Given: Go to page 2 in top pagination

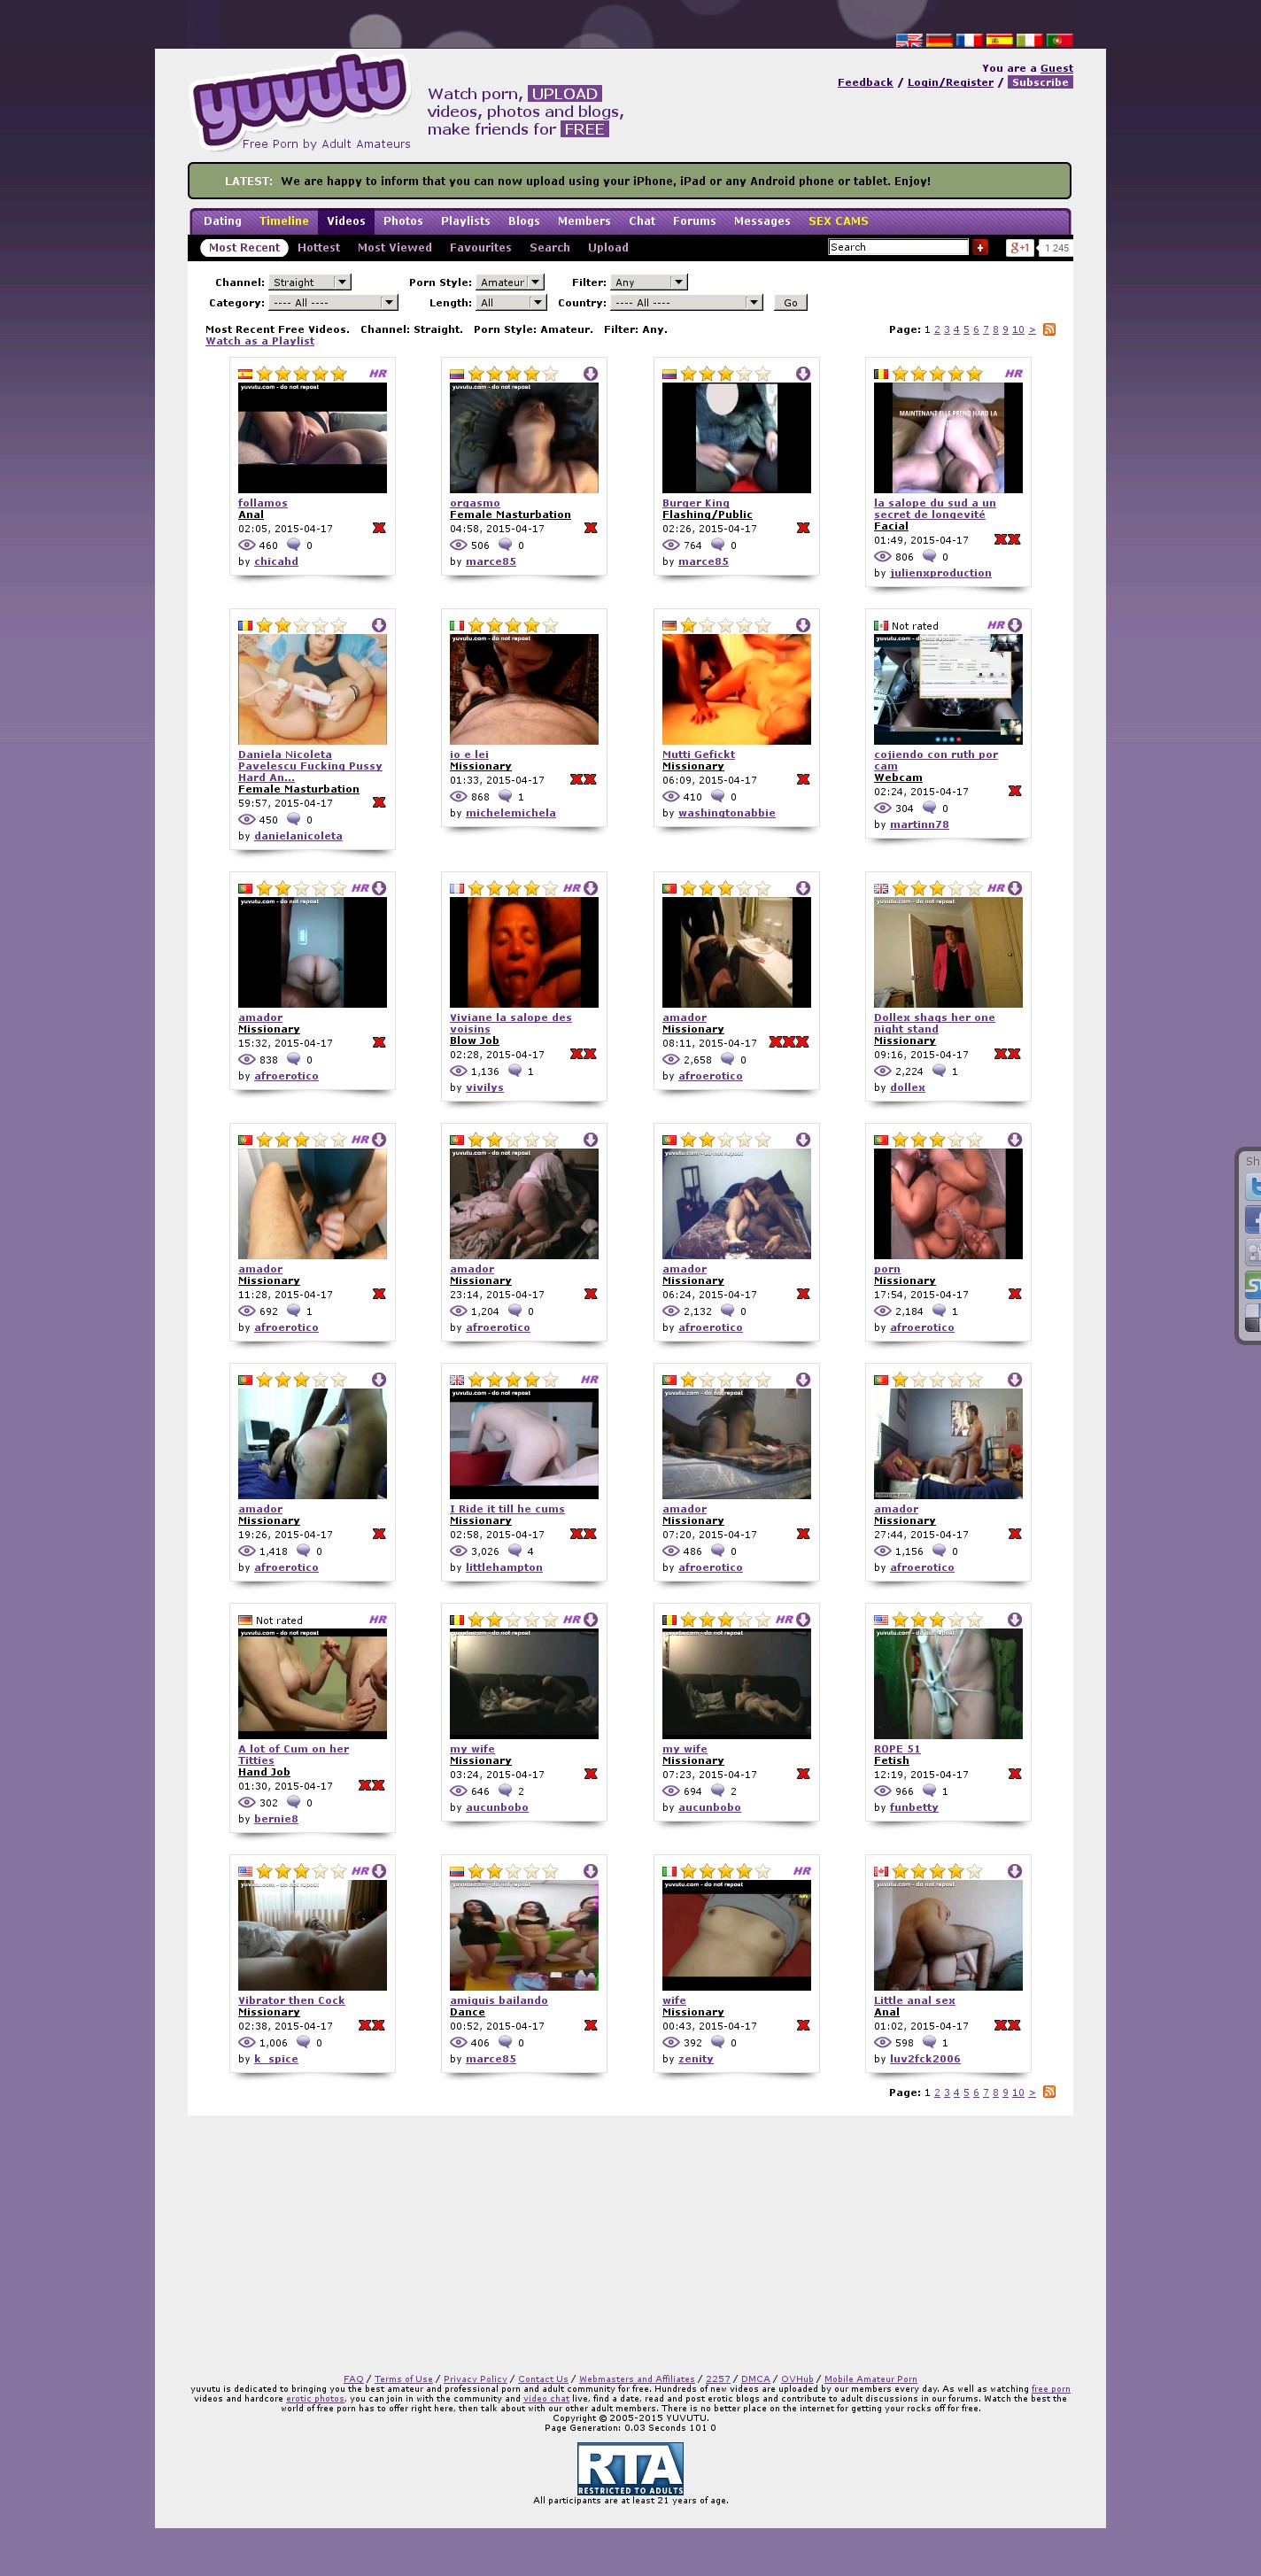Looking at the screenshot, I should pyautogui.click(x=937, y=330).
